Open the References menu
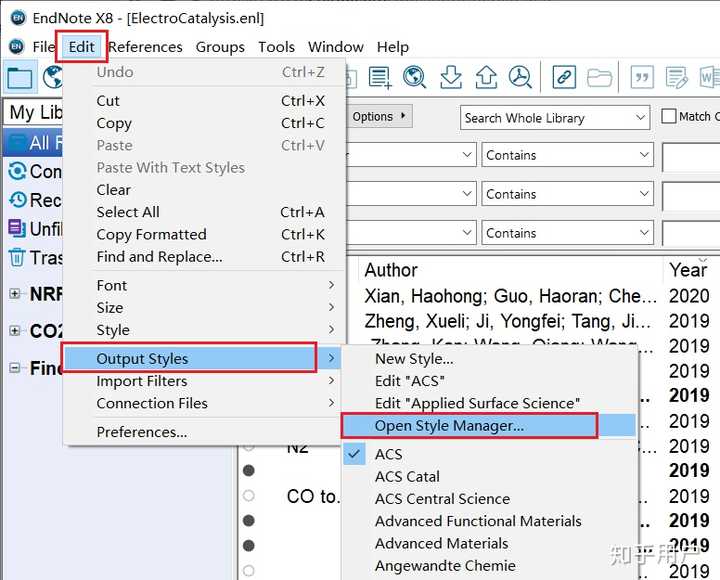This screenshot has width=720, height=580. pos(145,47)
